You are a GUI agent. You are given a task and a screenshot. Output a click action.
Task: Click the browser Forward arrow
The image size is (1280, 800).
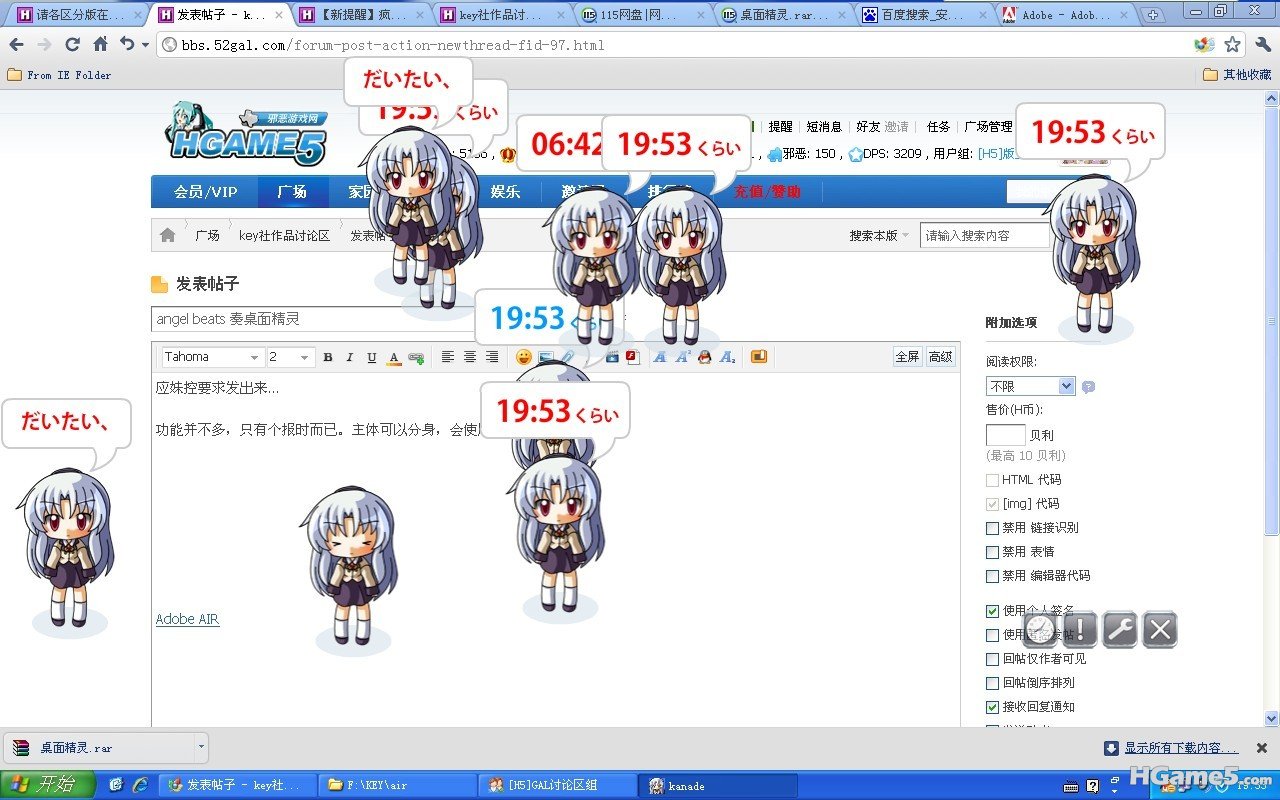[44, 45]
